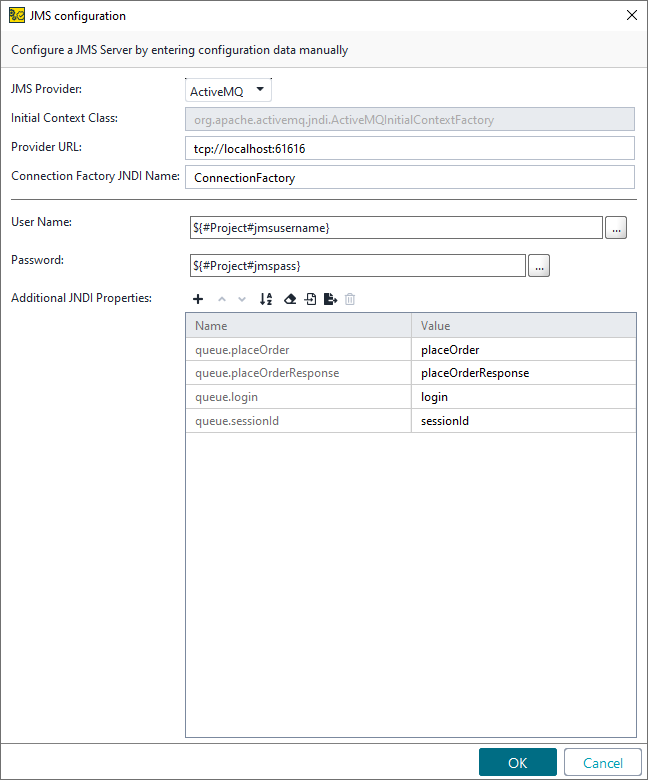This screenshot has width=648, height=780.
Task: Click the placeOrderResponse value cell
Action: pos(524,373)
